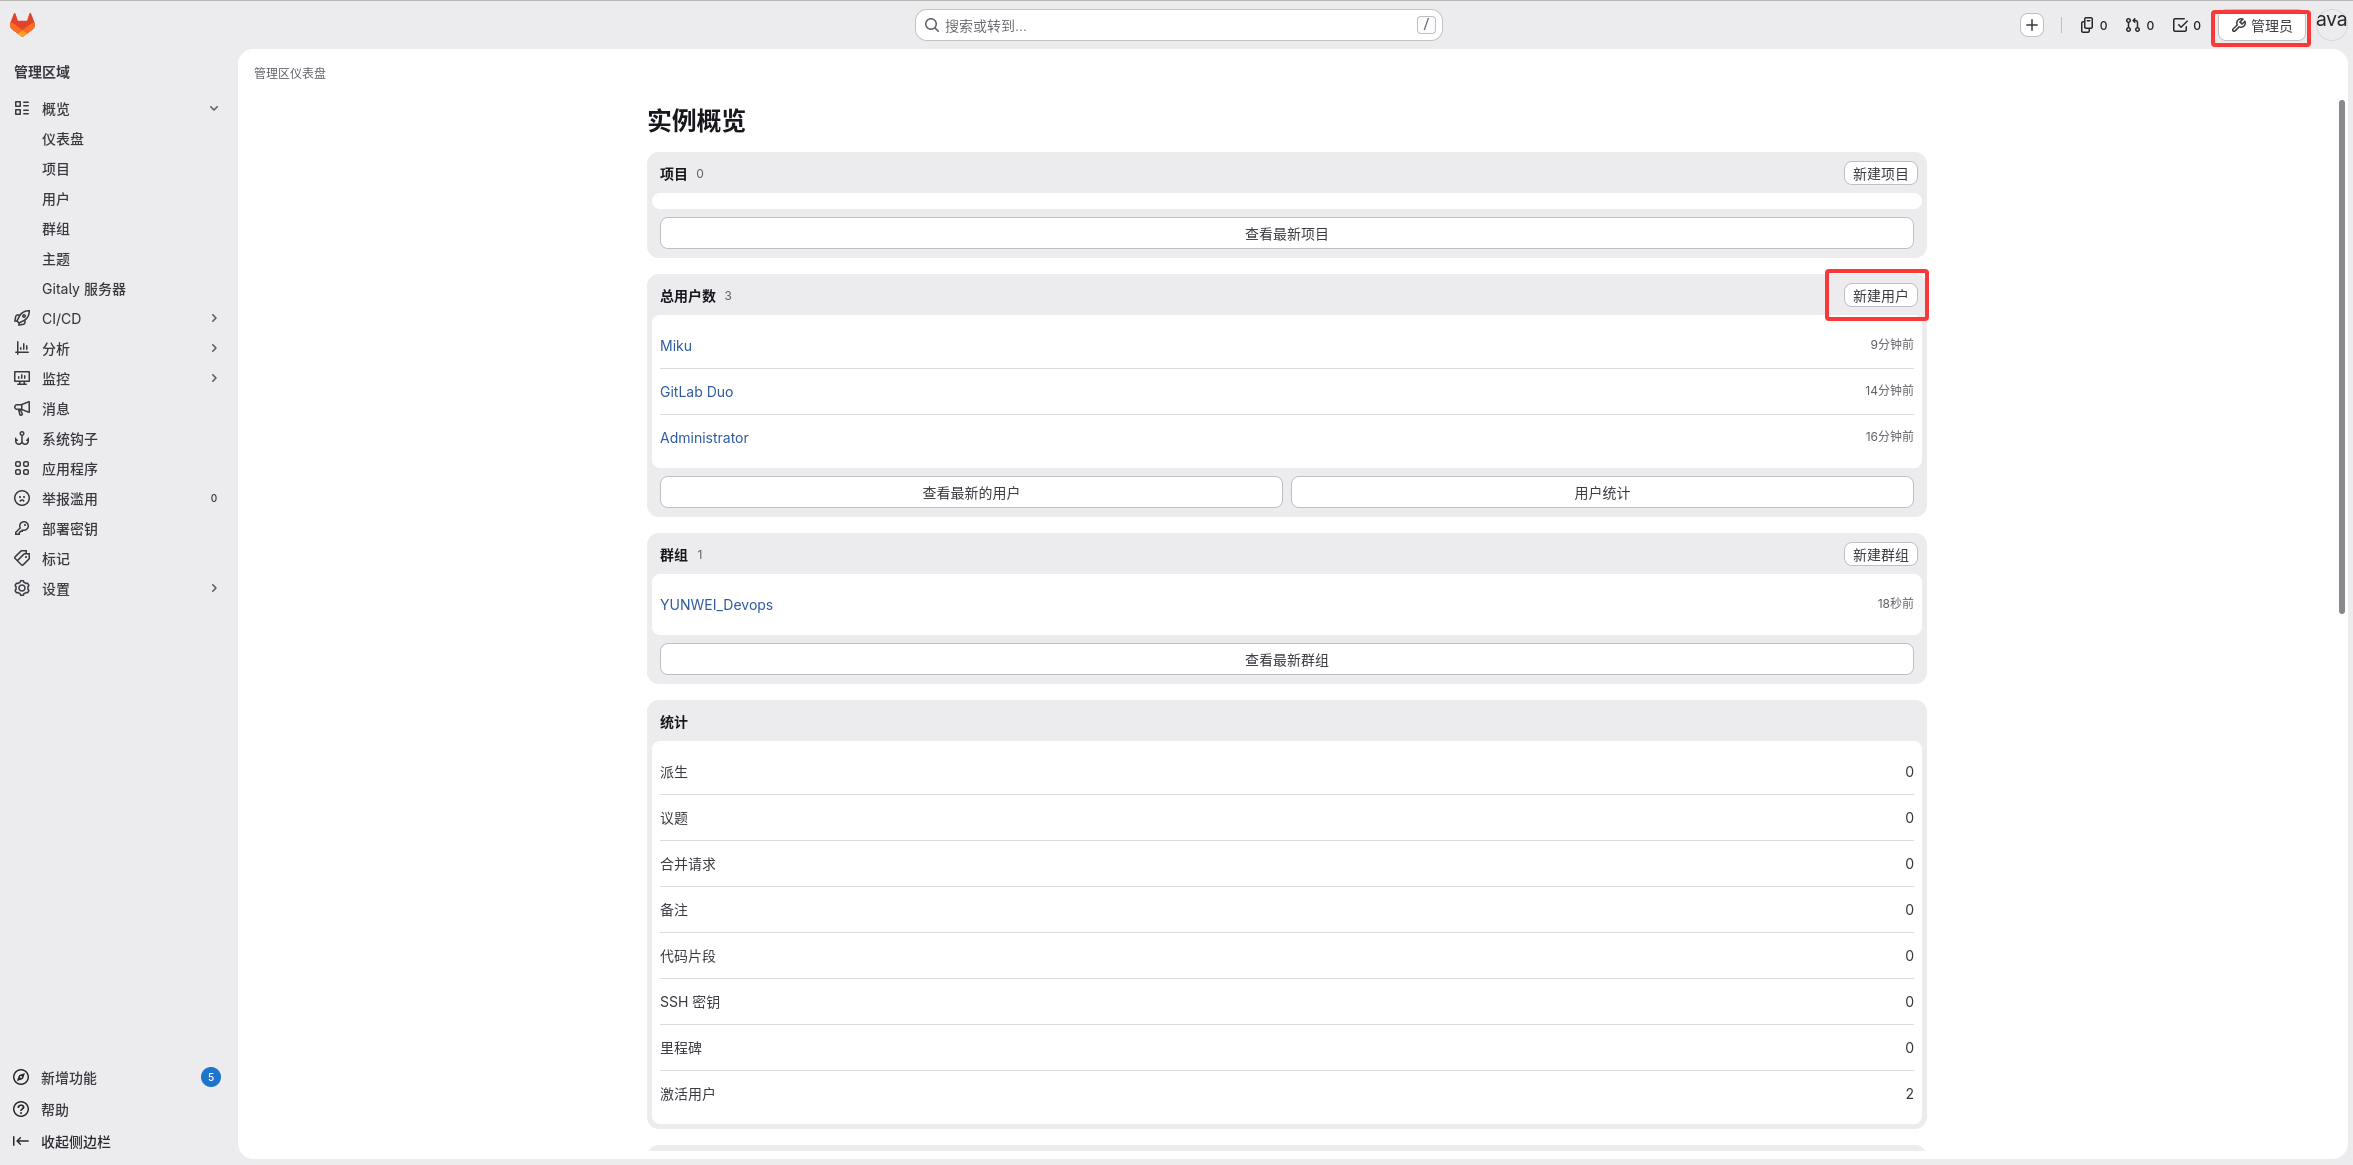Click the Help question mark icon
2353x1165 pixels.
click(x=21, y=1109)
